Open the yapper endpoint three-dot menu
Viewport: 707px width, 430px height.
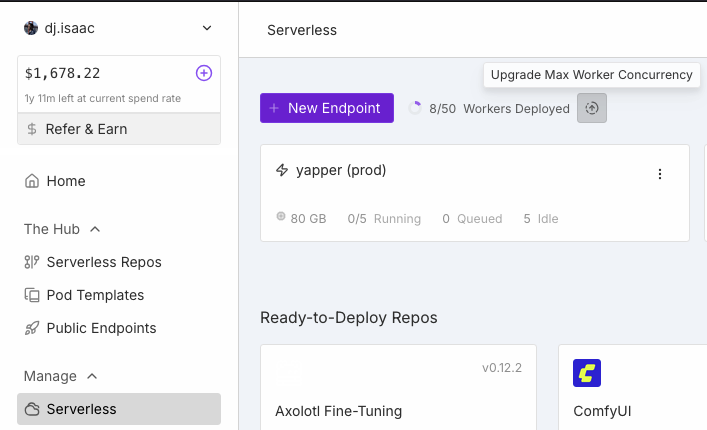(659, 174)
